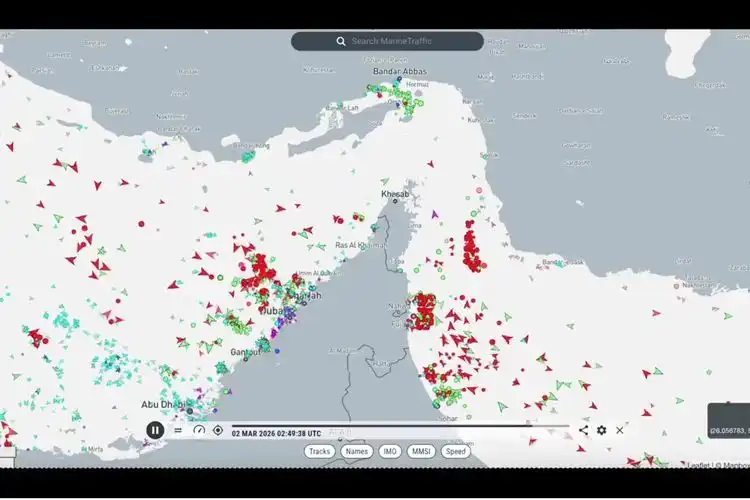The height and width of the screenshot is (500, 750).
Task: Click the playback timeline progress bar
Action: tap(400, 426)
